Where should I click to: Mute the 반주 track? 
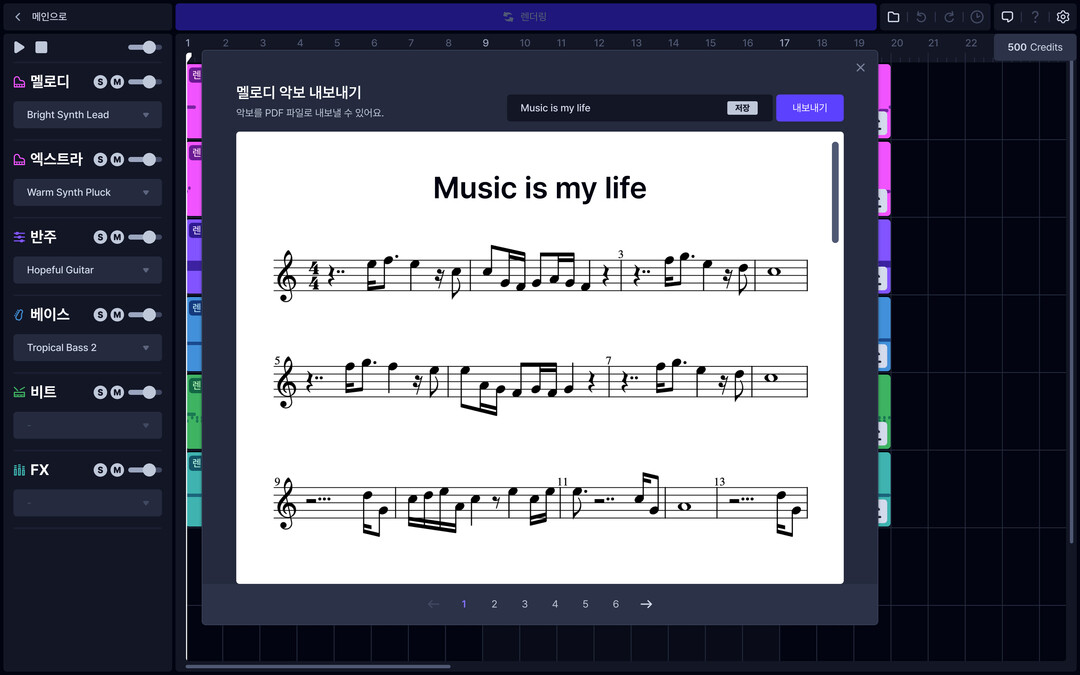(117, 237)
